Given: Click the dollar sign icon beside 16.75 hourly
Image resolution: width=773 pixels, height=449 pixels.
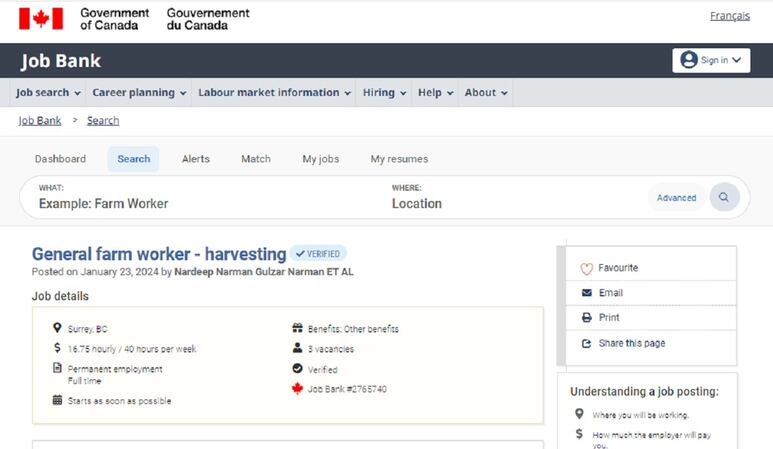Looking at the screenshot, I should [57, 348].
